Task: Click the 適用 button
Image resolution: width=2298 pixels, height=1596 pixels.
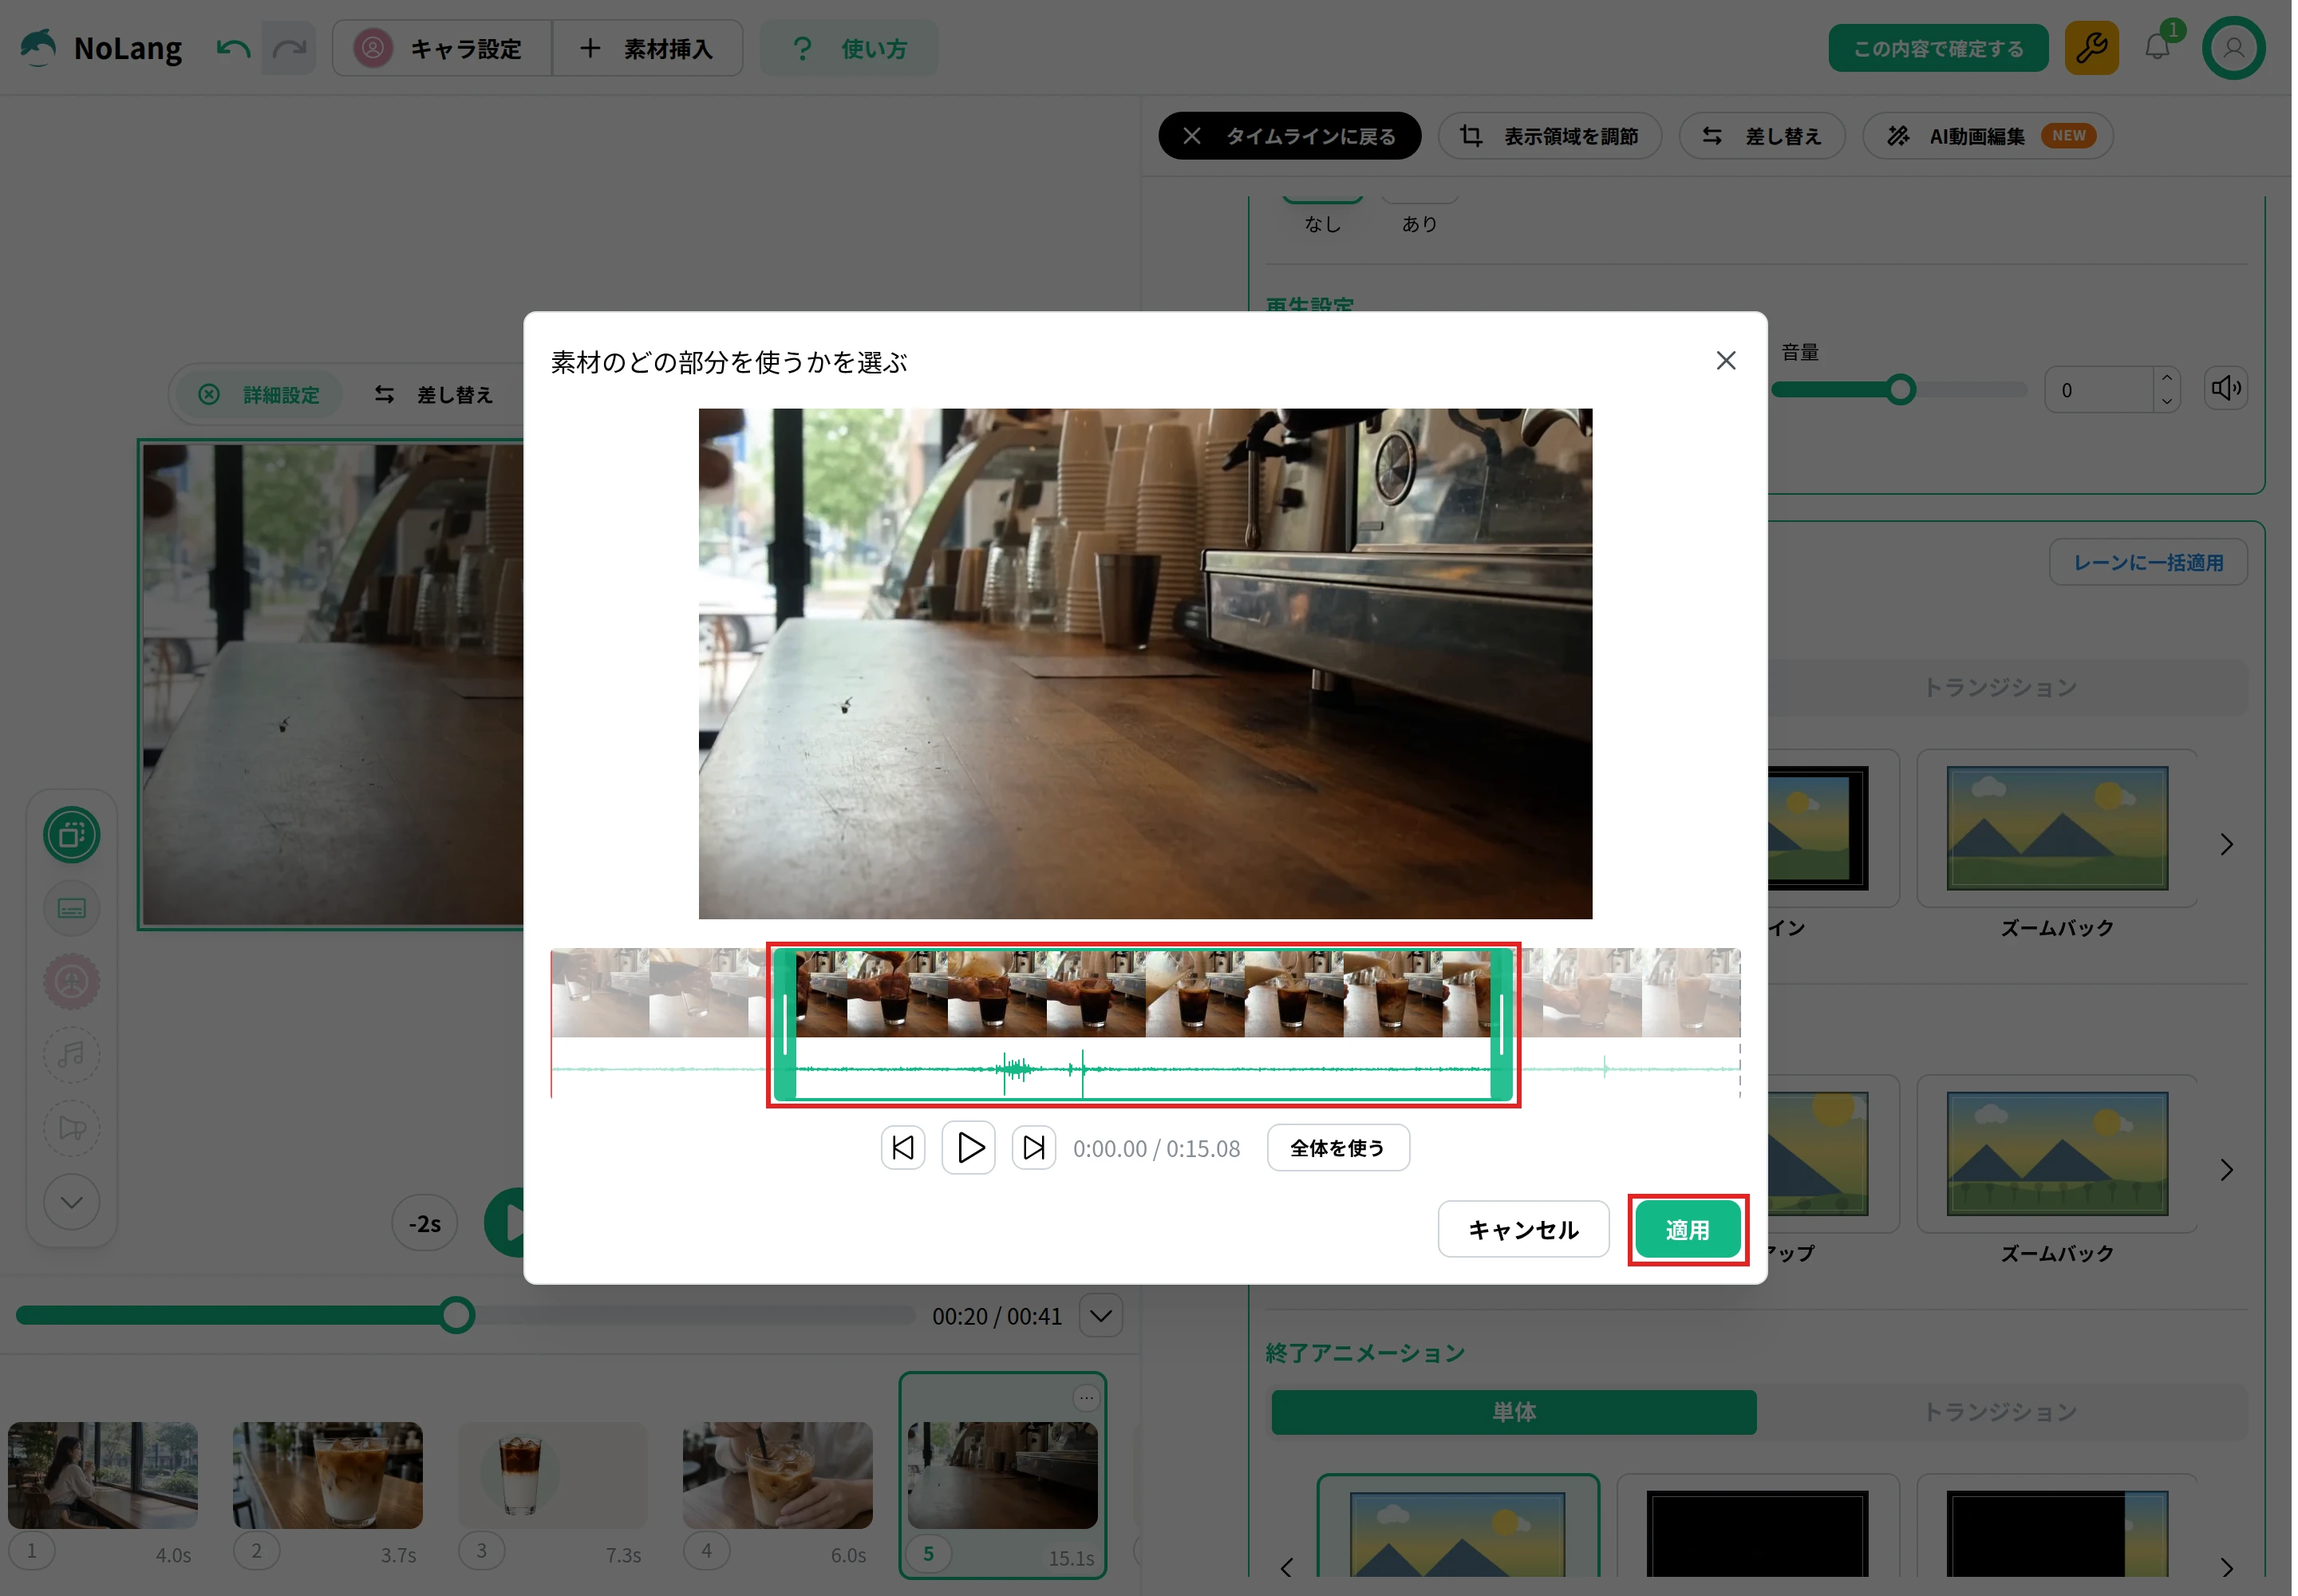Action: [1688, 1230]
